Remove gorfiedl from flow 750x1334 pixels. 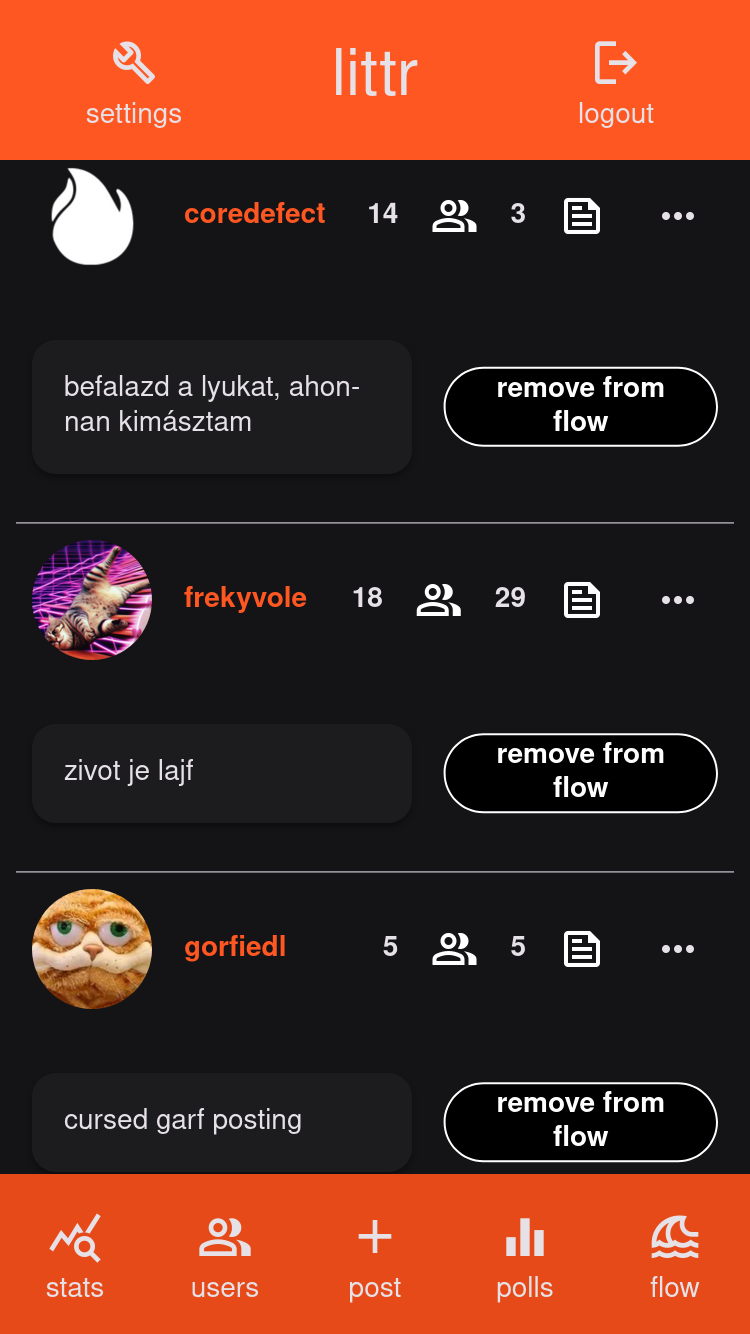[580, 1120]
